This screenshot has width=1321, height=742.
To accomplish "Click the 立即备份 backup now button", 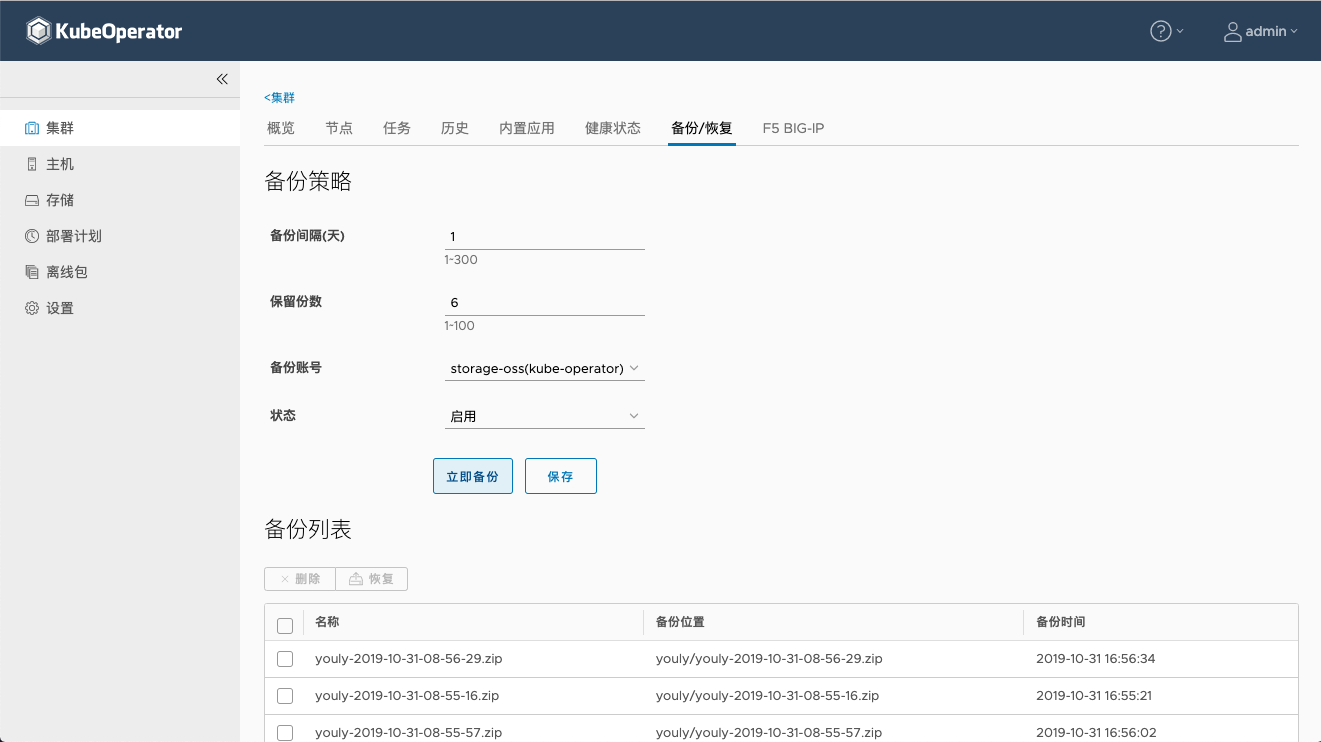I will point(472,476).
